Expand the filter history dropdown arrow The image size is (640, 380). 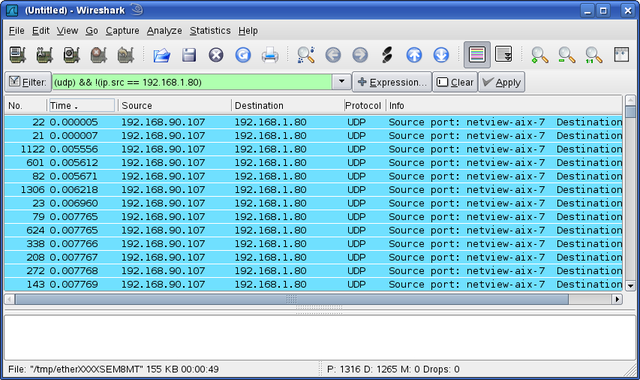pos(341,82)
